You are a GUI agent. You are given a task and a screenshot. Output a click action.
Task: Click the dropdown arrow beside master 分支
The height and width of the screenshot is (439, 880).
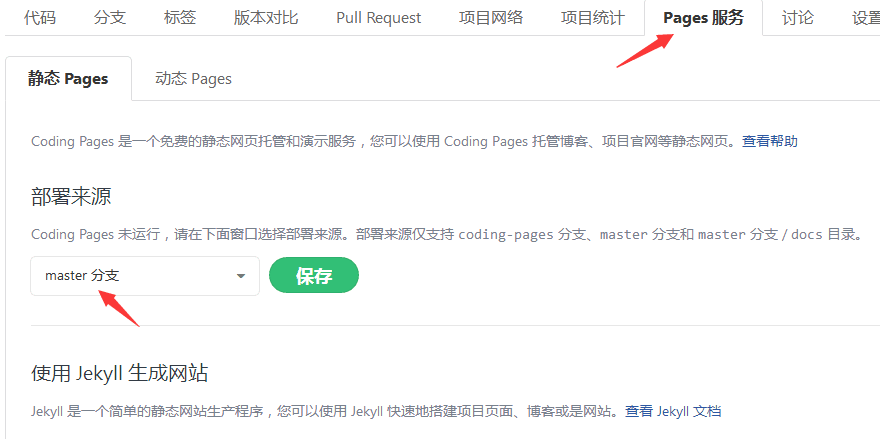[241, 276]
